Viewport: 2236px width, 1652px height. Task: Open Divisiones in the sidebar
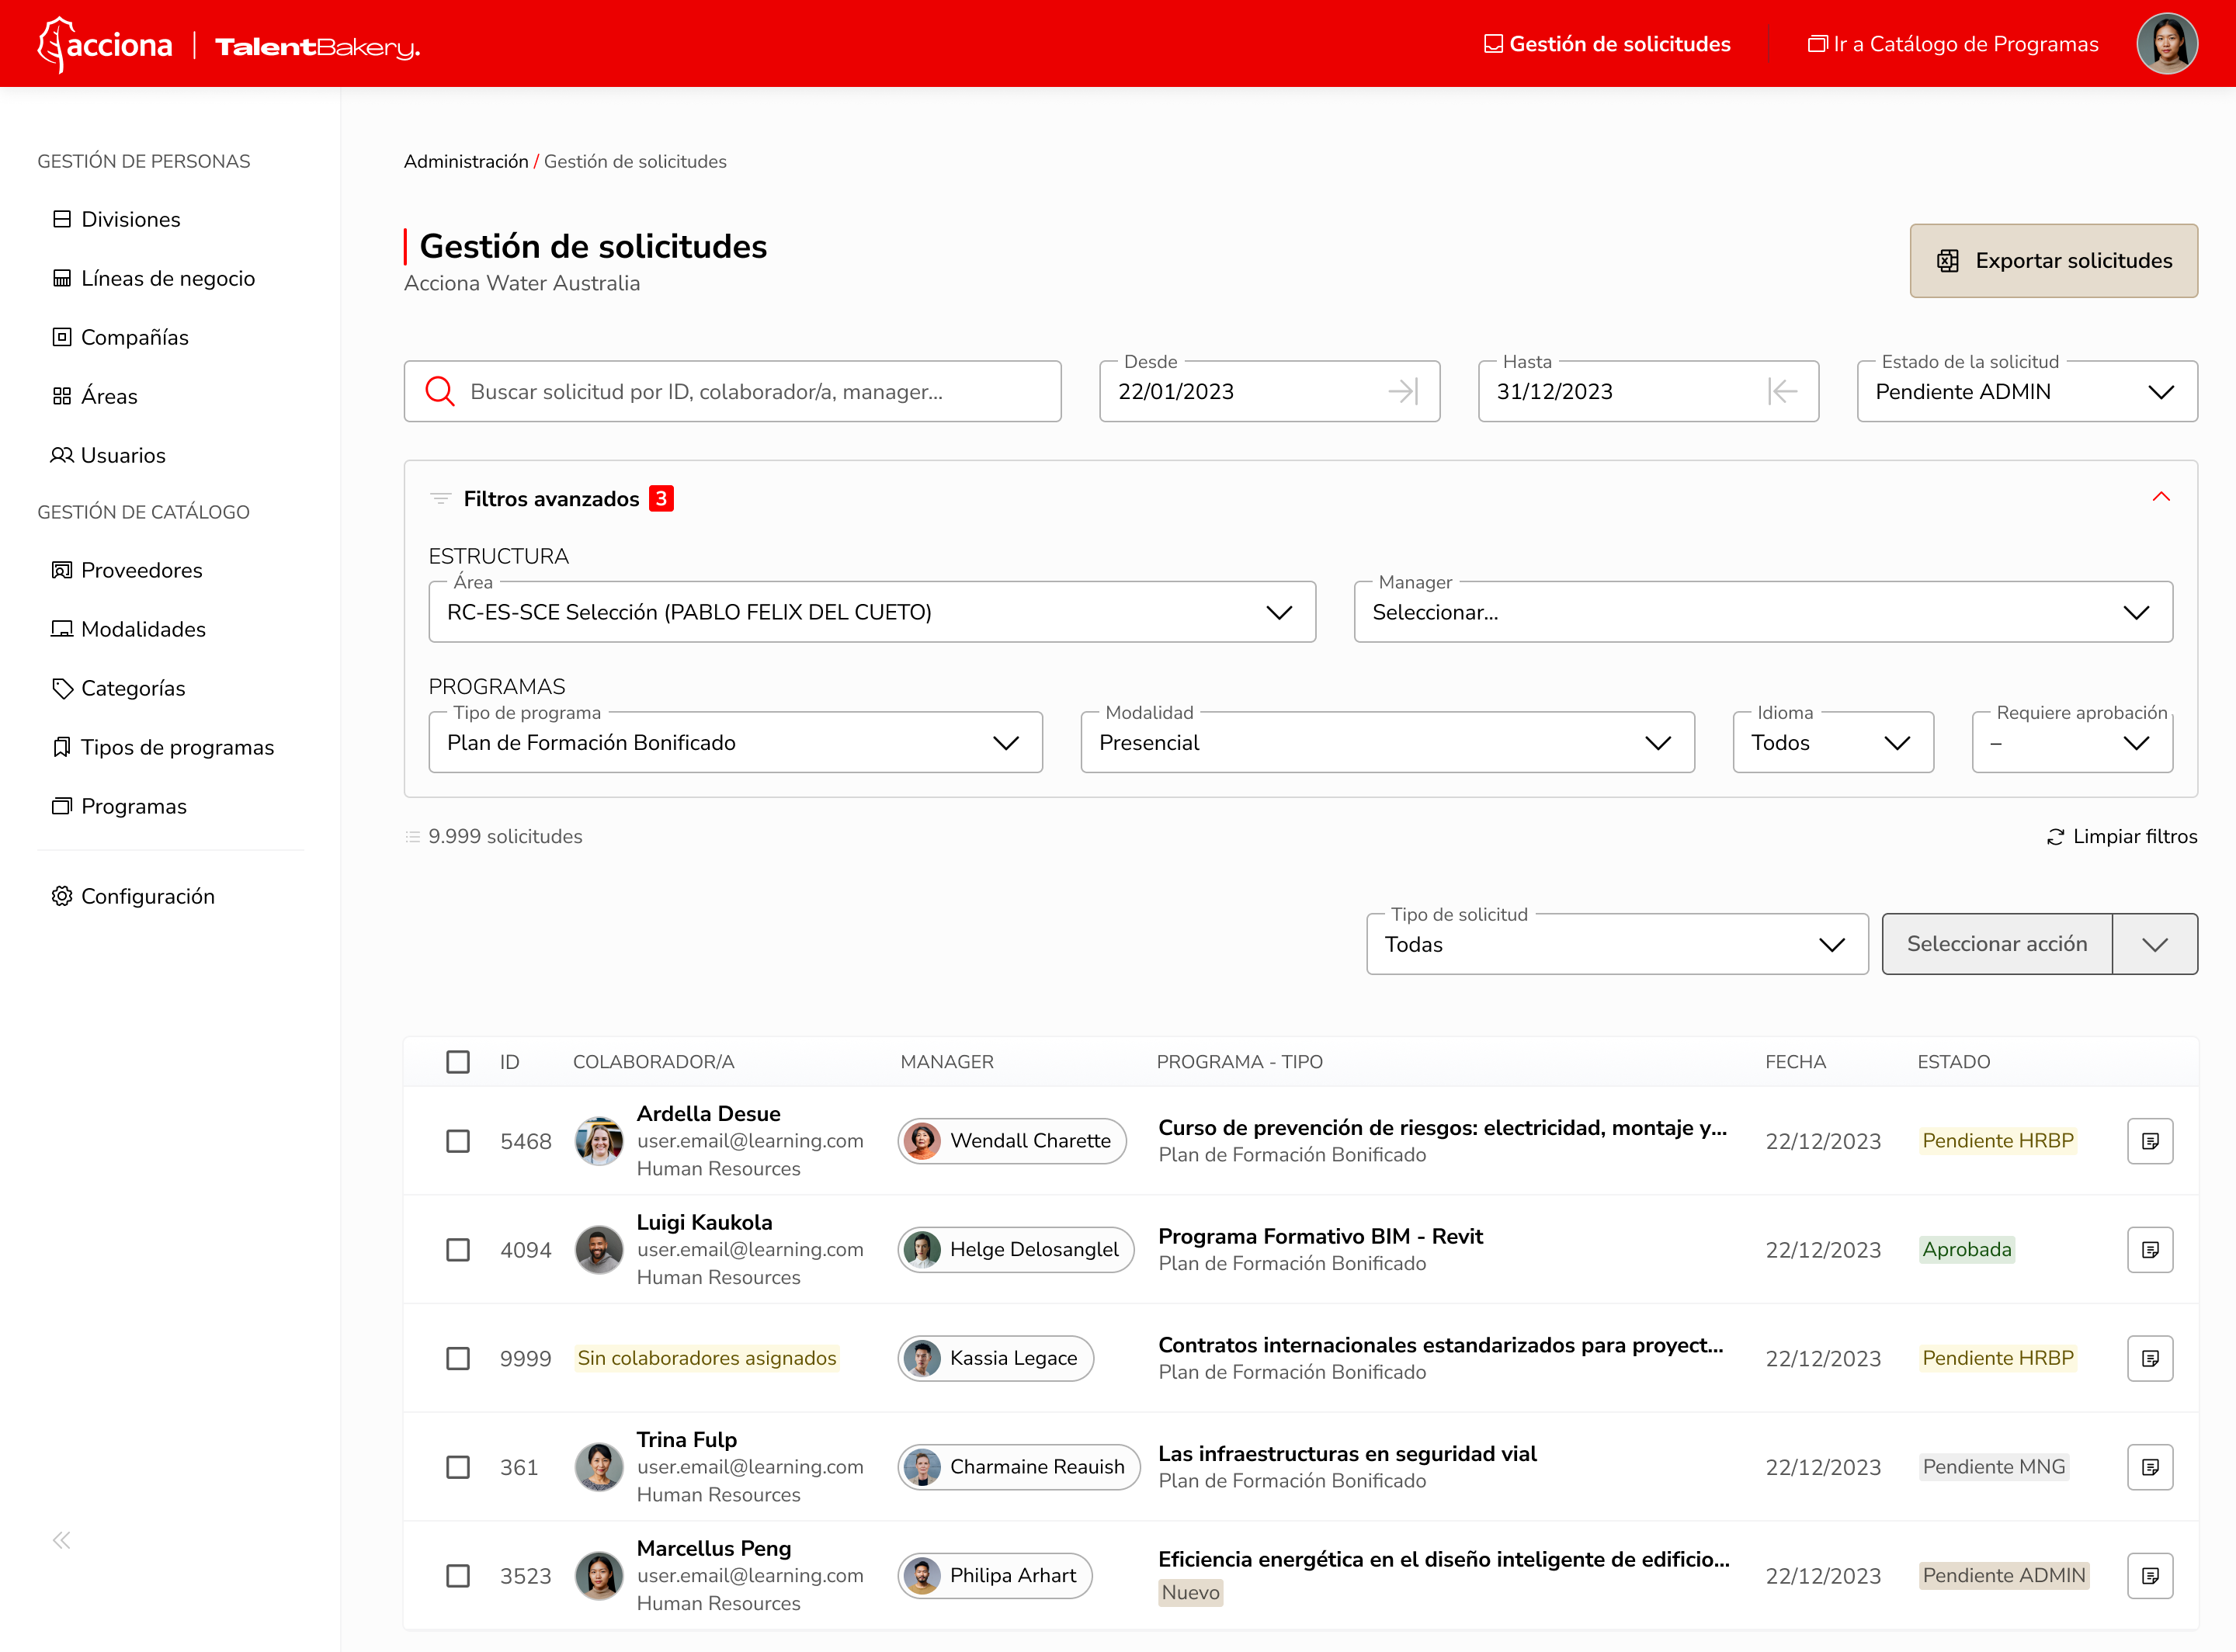(x=130, y=219)
